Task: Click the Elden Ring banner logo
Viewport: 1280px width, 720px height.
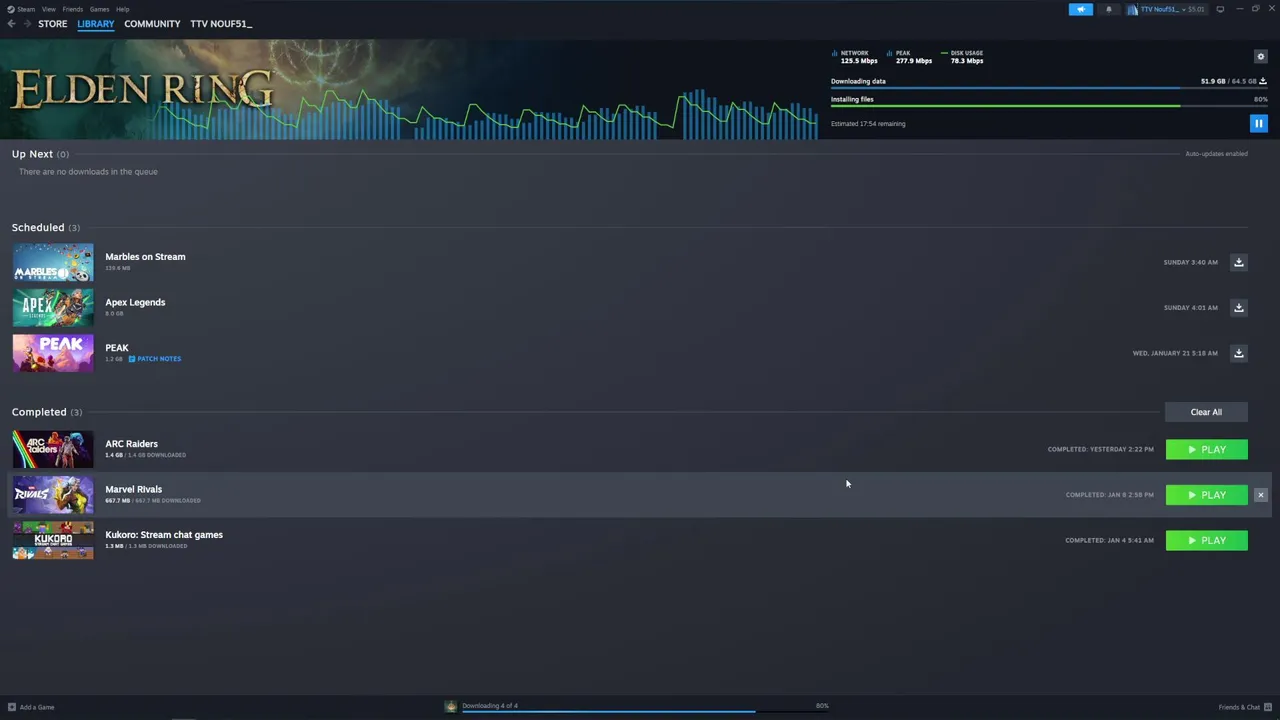Action: pos(142,89)
